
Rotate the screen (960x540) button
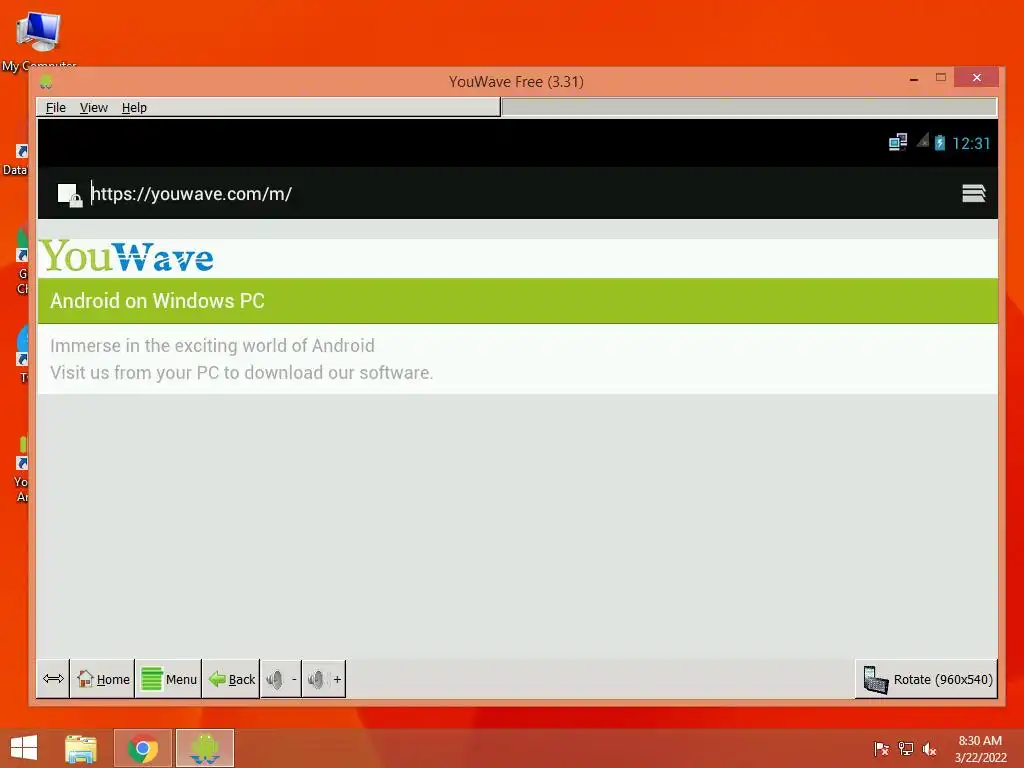927,679
